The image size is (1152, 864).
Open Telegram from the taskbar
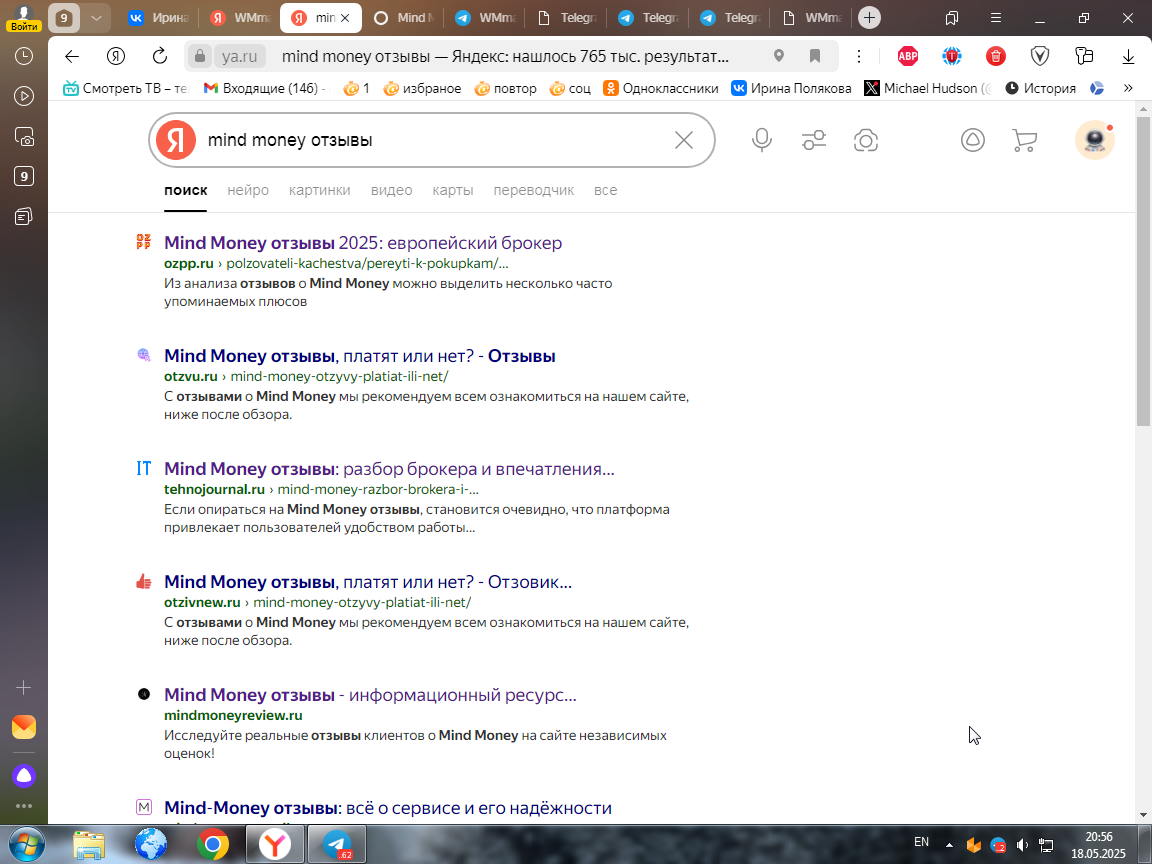point(336,845)
